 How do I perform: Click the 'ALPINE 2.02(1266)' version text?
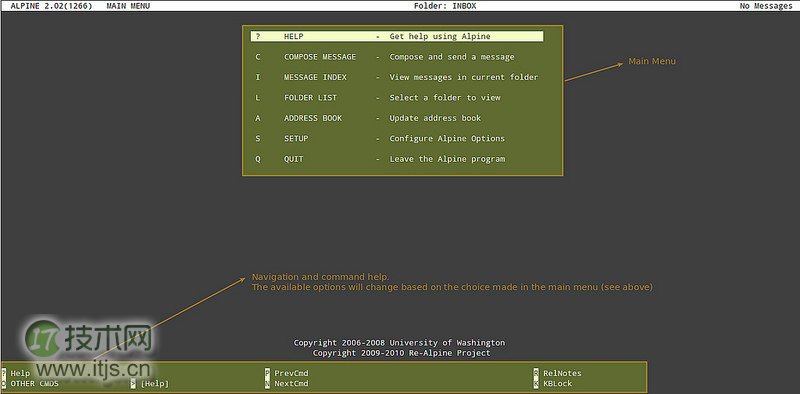point(51,6)
